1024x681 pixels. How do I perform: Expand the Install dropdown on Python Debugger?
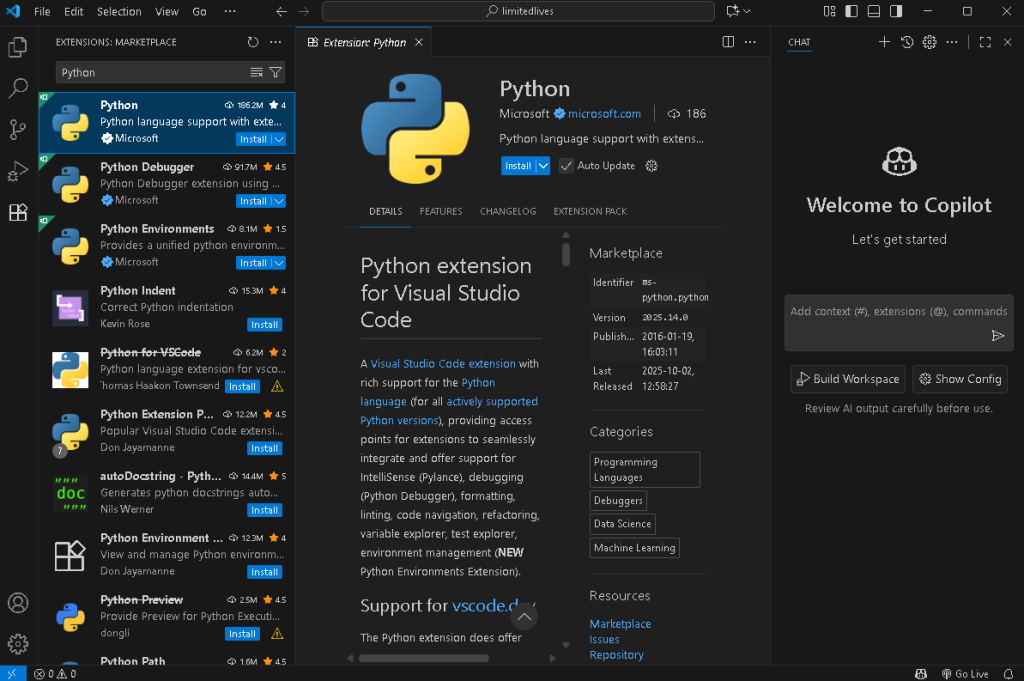pos(279,201)
